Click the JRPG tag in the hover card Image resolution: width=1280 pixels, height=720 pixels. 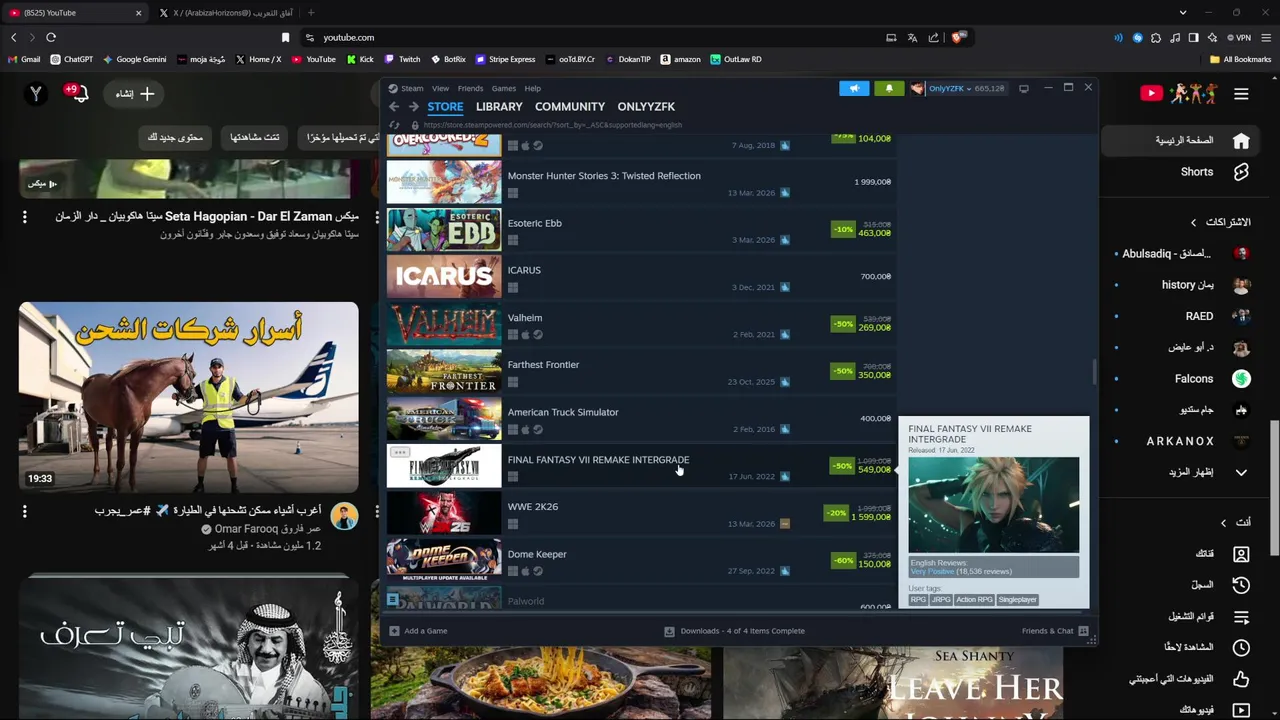(x=941, y=599)
